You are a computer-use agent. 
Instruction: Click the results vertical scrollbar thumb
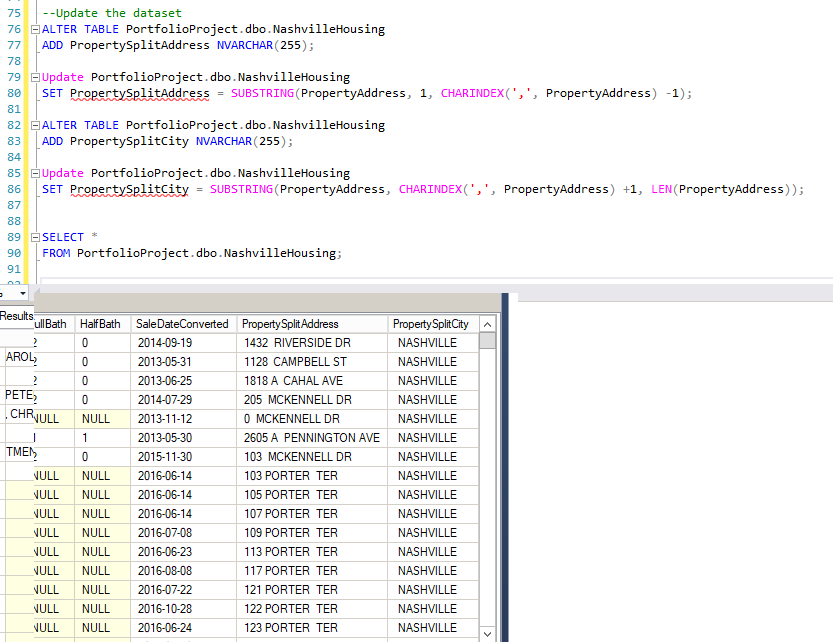pos(487,341)
